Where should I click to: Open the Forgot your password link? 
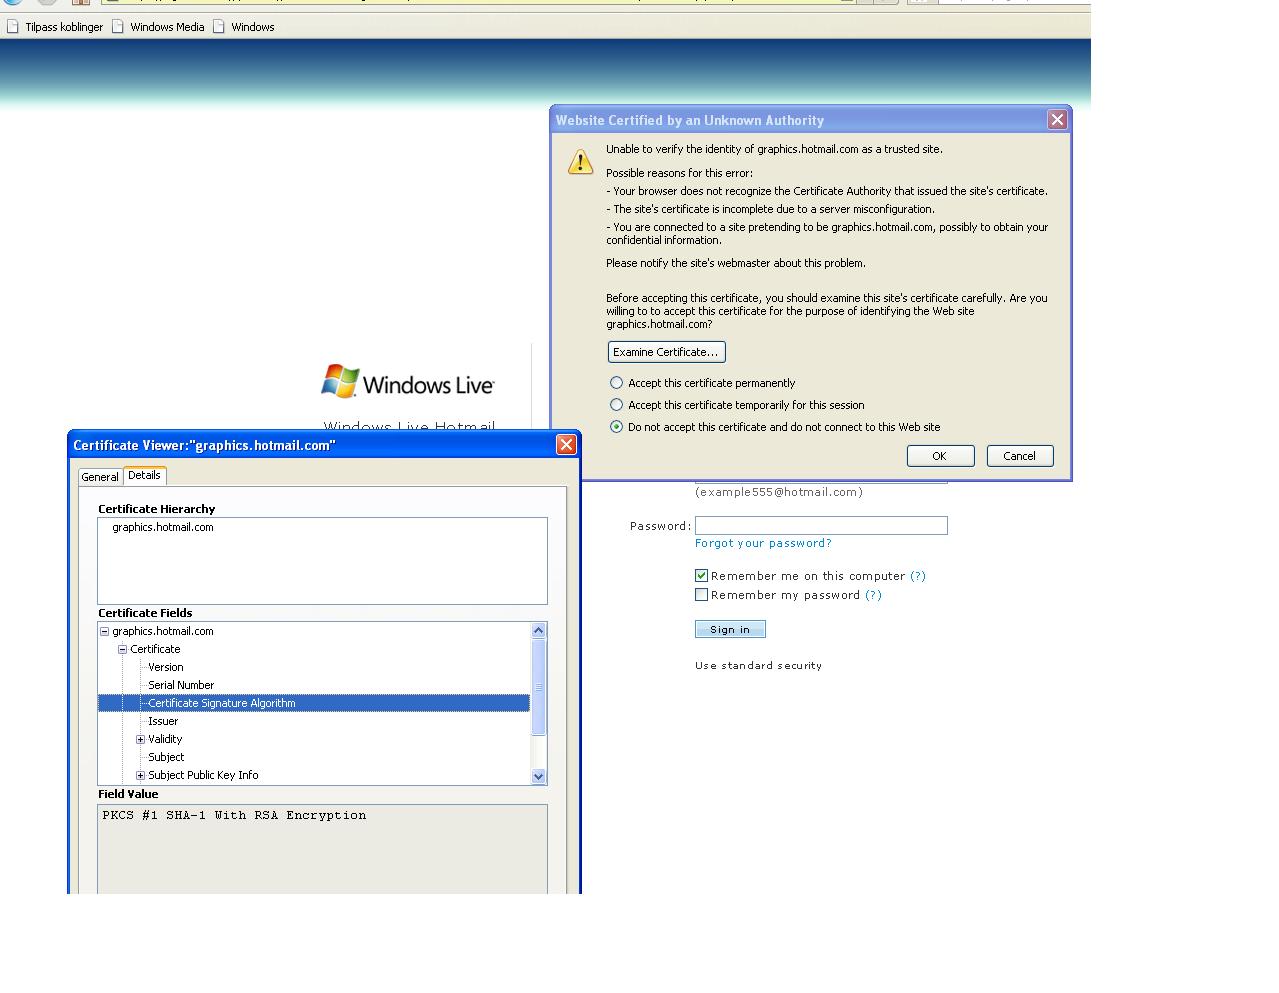(x=763, y=543)
